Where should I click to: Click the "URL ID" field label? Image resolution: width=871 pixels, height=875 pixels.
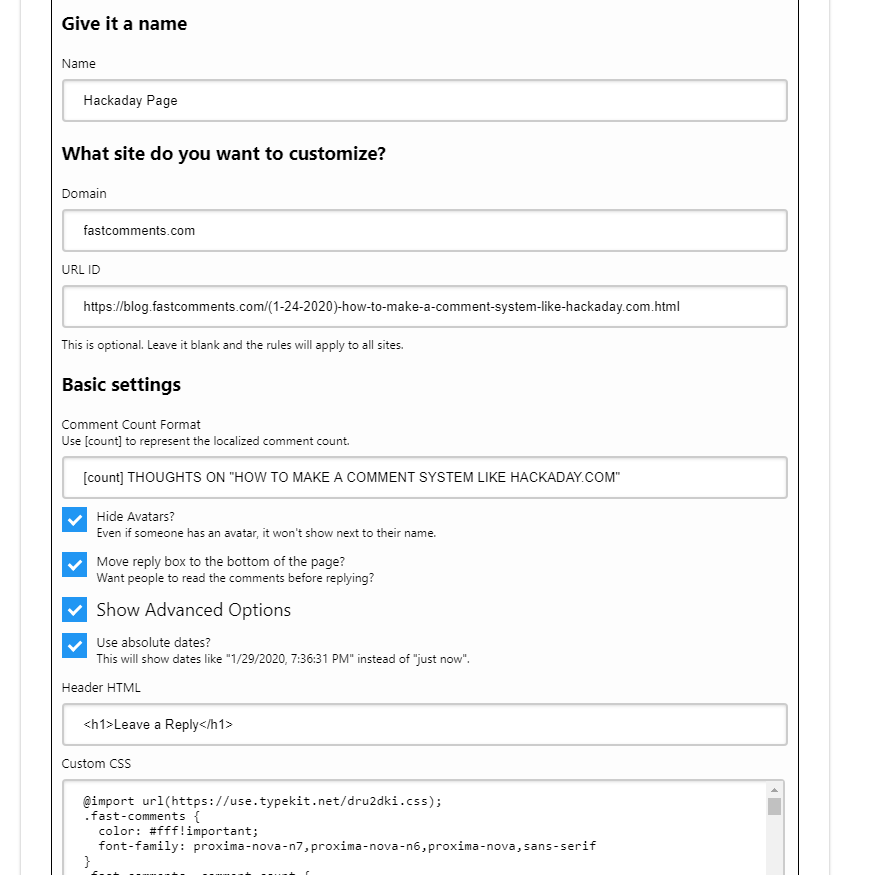81,270
